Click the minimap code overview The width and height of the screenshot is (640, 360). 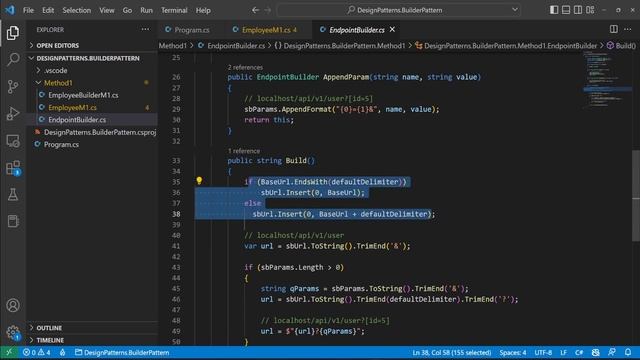click(x=607, y=80)
